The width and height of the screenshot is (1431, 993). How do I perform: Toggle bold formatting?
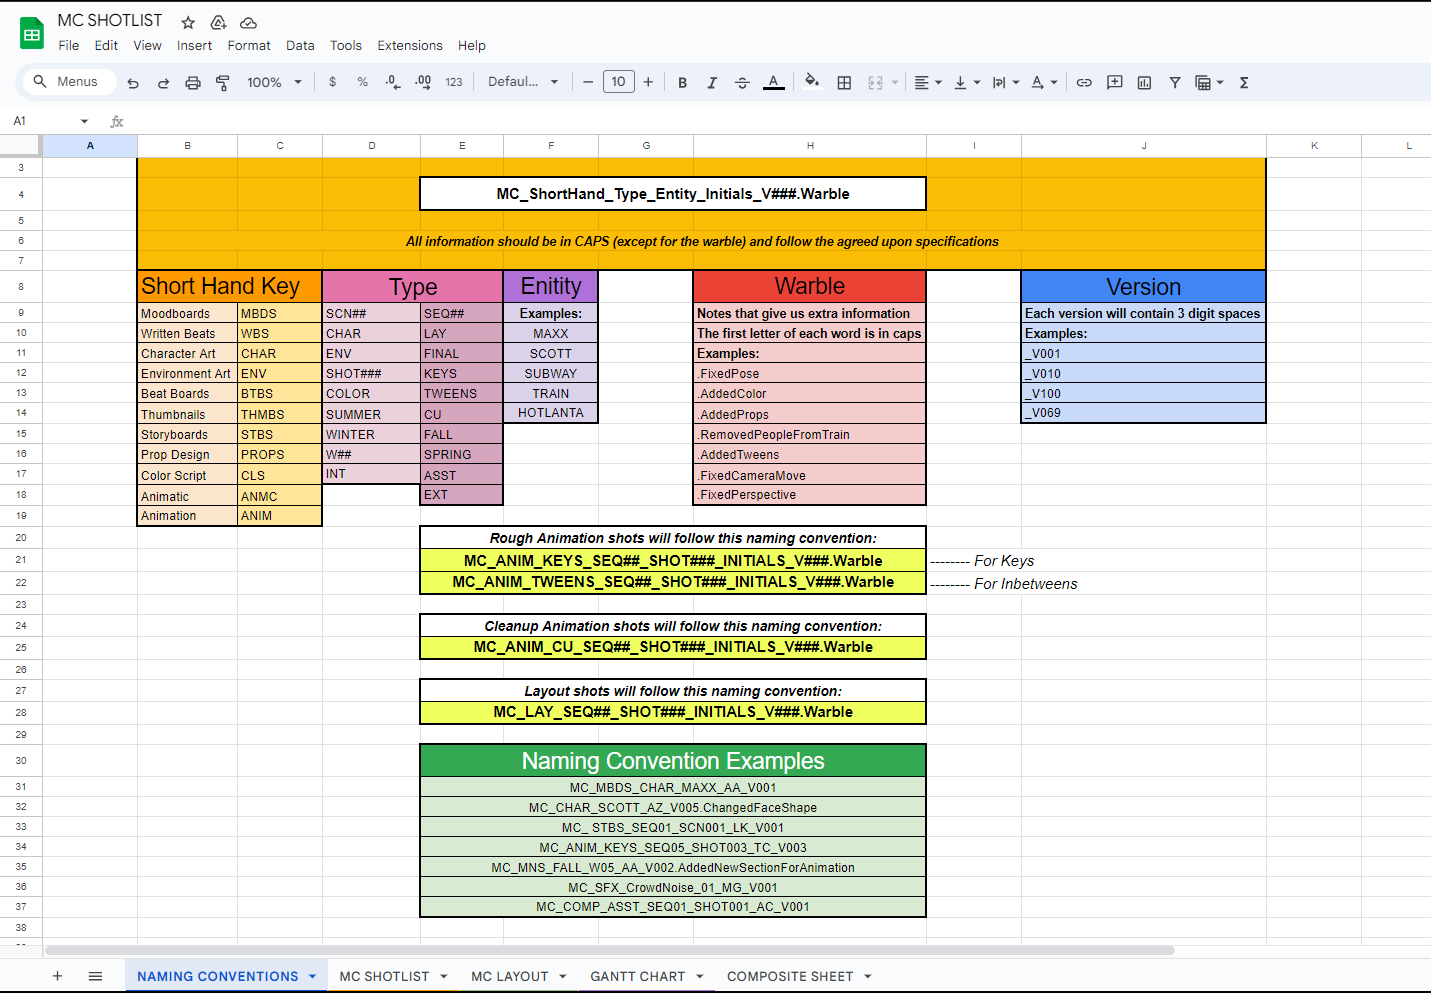682,83
